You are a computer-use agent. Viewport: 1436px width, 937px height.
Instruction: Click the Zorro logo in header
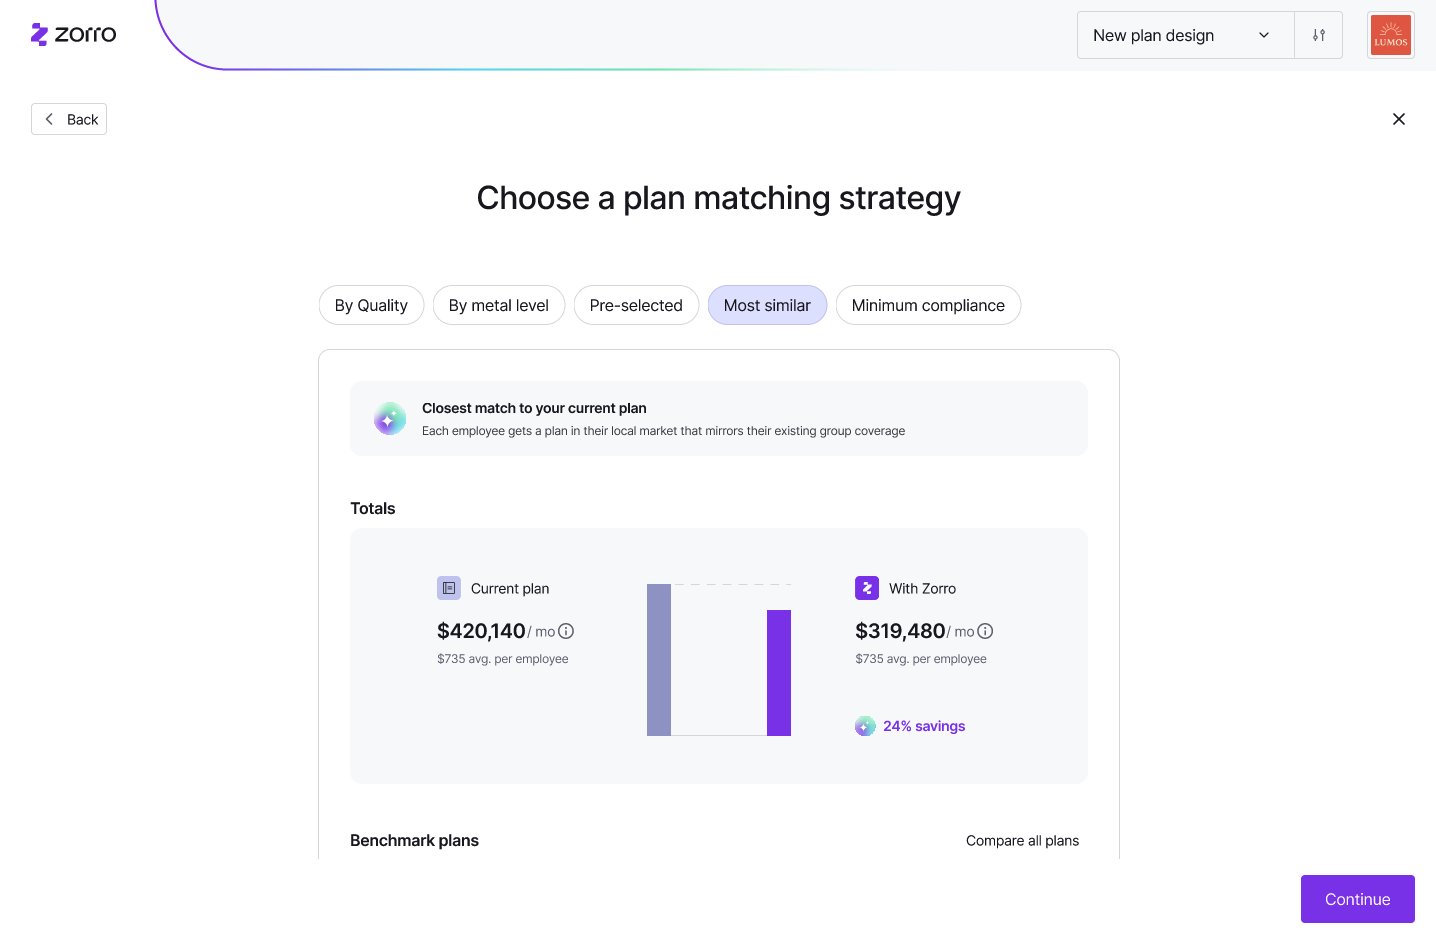tap(74, 35)
